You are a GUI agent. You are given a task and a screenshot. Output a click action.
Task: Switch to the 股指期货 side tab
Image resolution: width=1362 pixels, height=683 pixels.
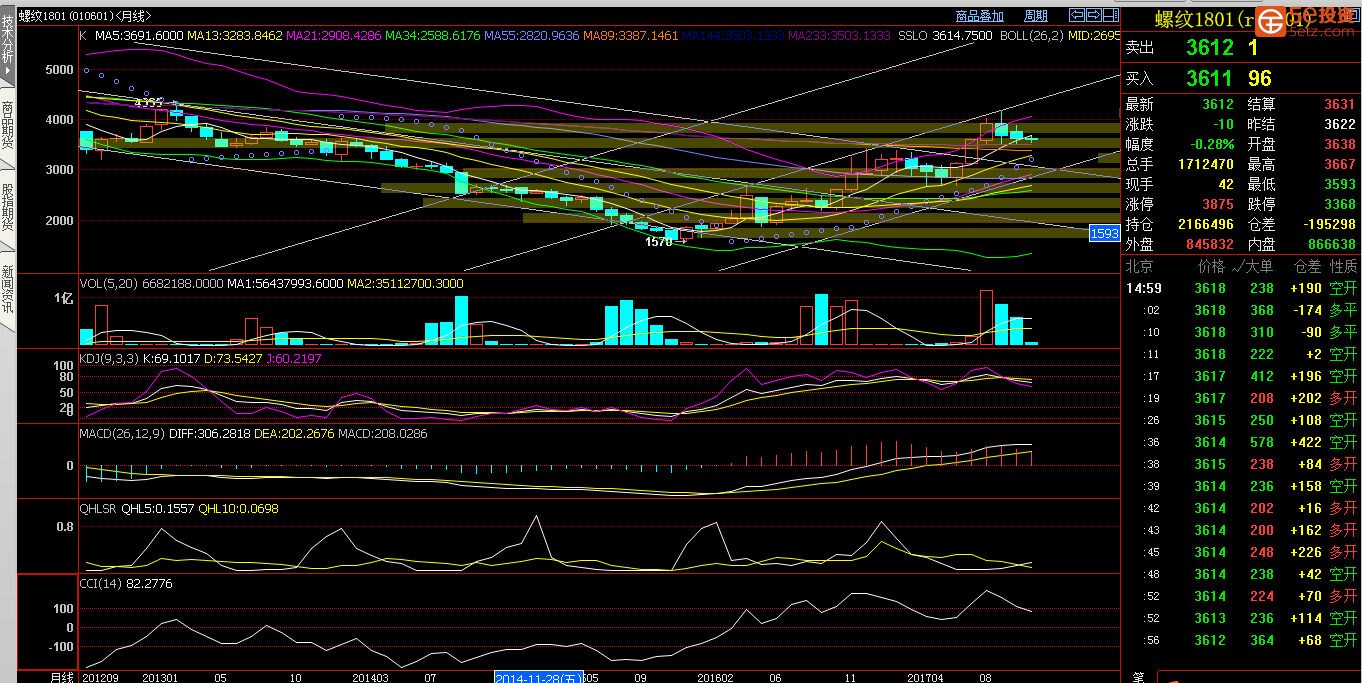pyautogui.click(x=8, y=208)
